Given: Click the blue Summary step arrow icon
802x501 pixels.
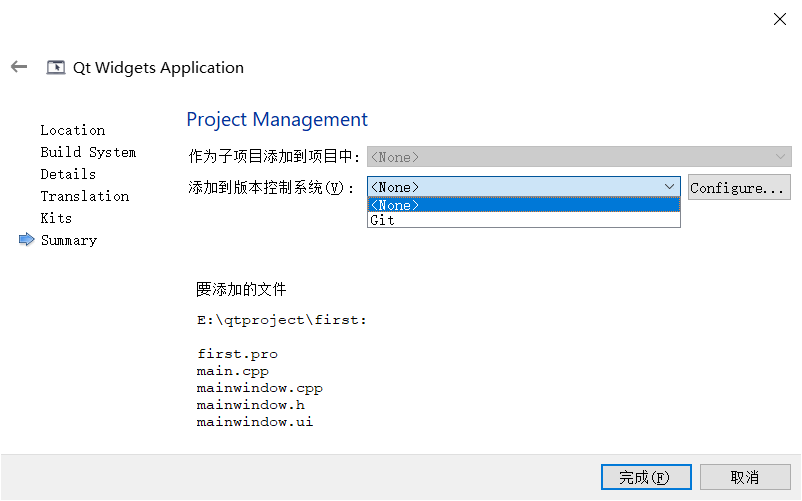Looking at the screenshot, I should 27,240.
